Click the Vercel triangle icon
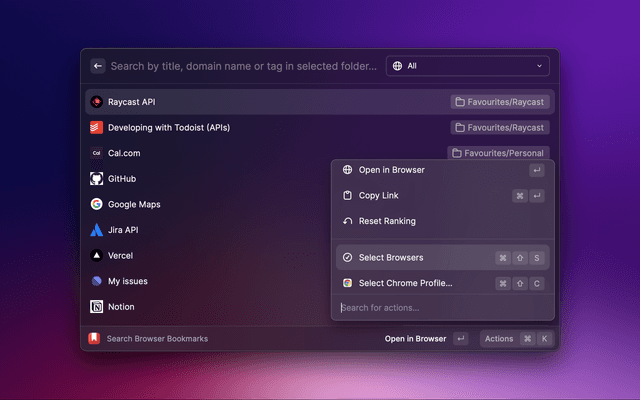The width and height of the screenshot is (640, 400). coord(97,256)
